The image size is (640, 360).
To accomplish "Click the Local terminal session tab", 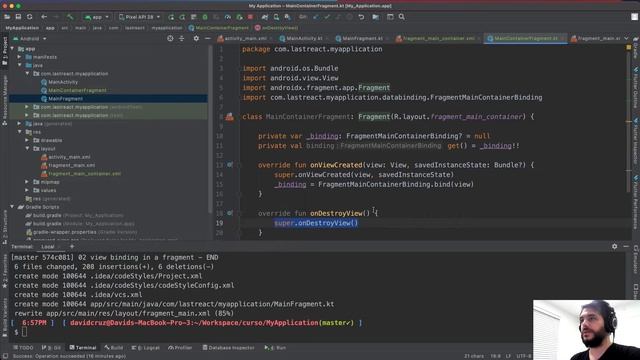I will point(48,247).
